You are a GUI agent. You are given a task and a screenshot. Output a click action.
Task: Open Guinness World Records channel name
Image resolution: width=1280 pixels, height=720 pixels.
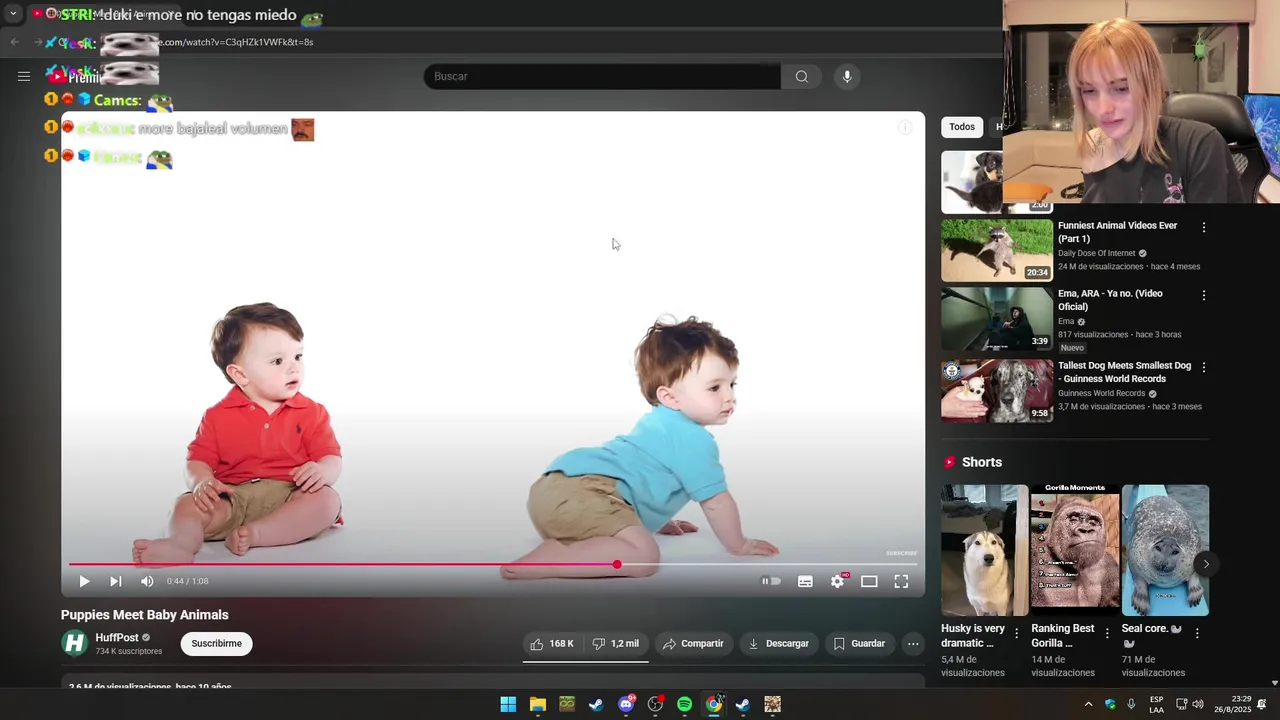[1101, 393]
